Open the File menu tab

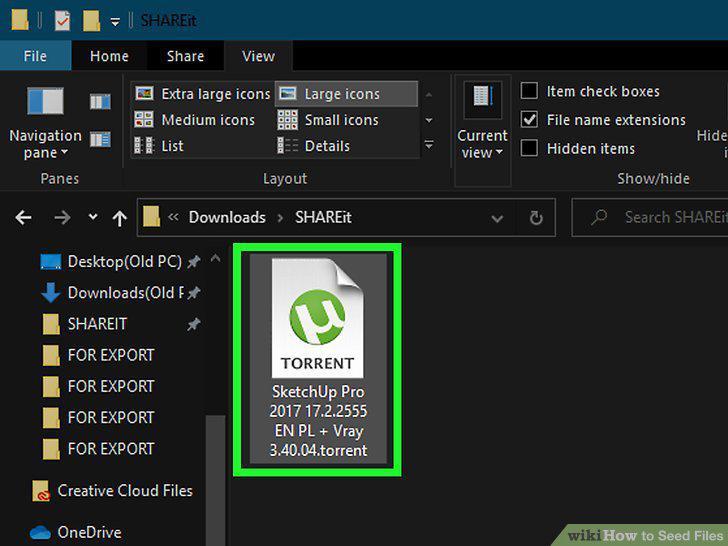click(35, 56)
